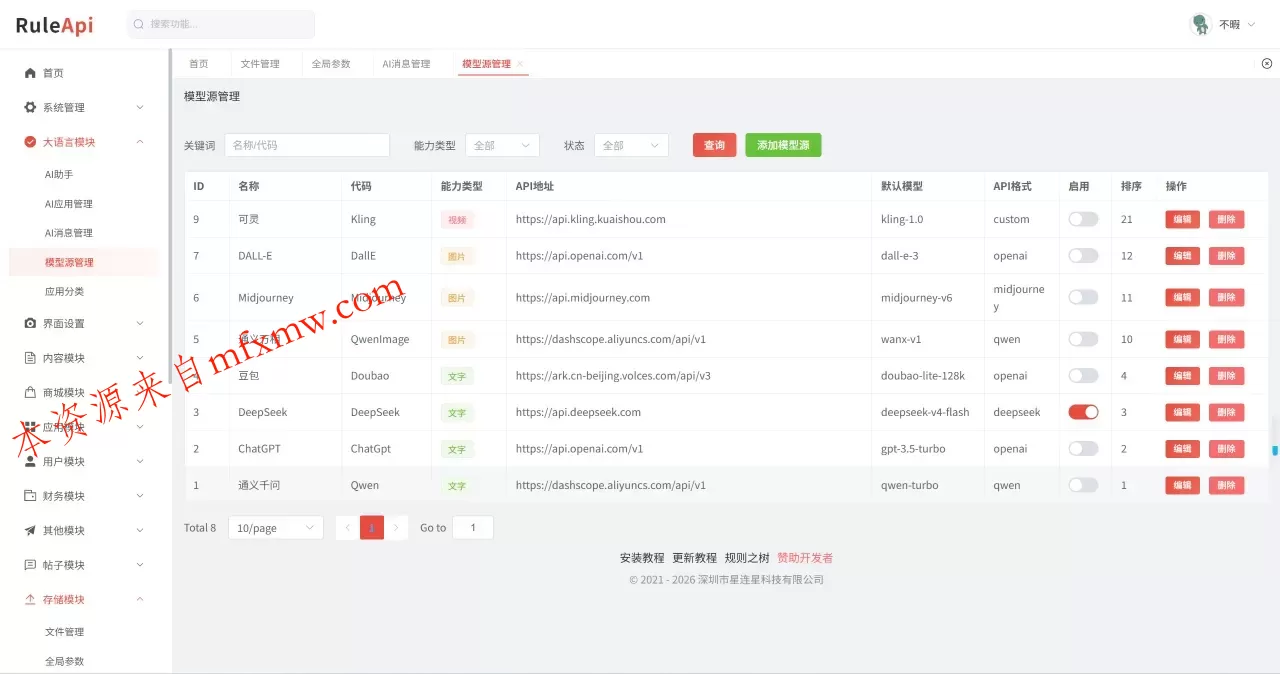Close the 模型源管理 tab with its x

click(x=519, y=64)
